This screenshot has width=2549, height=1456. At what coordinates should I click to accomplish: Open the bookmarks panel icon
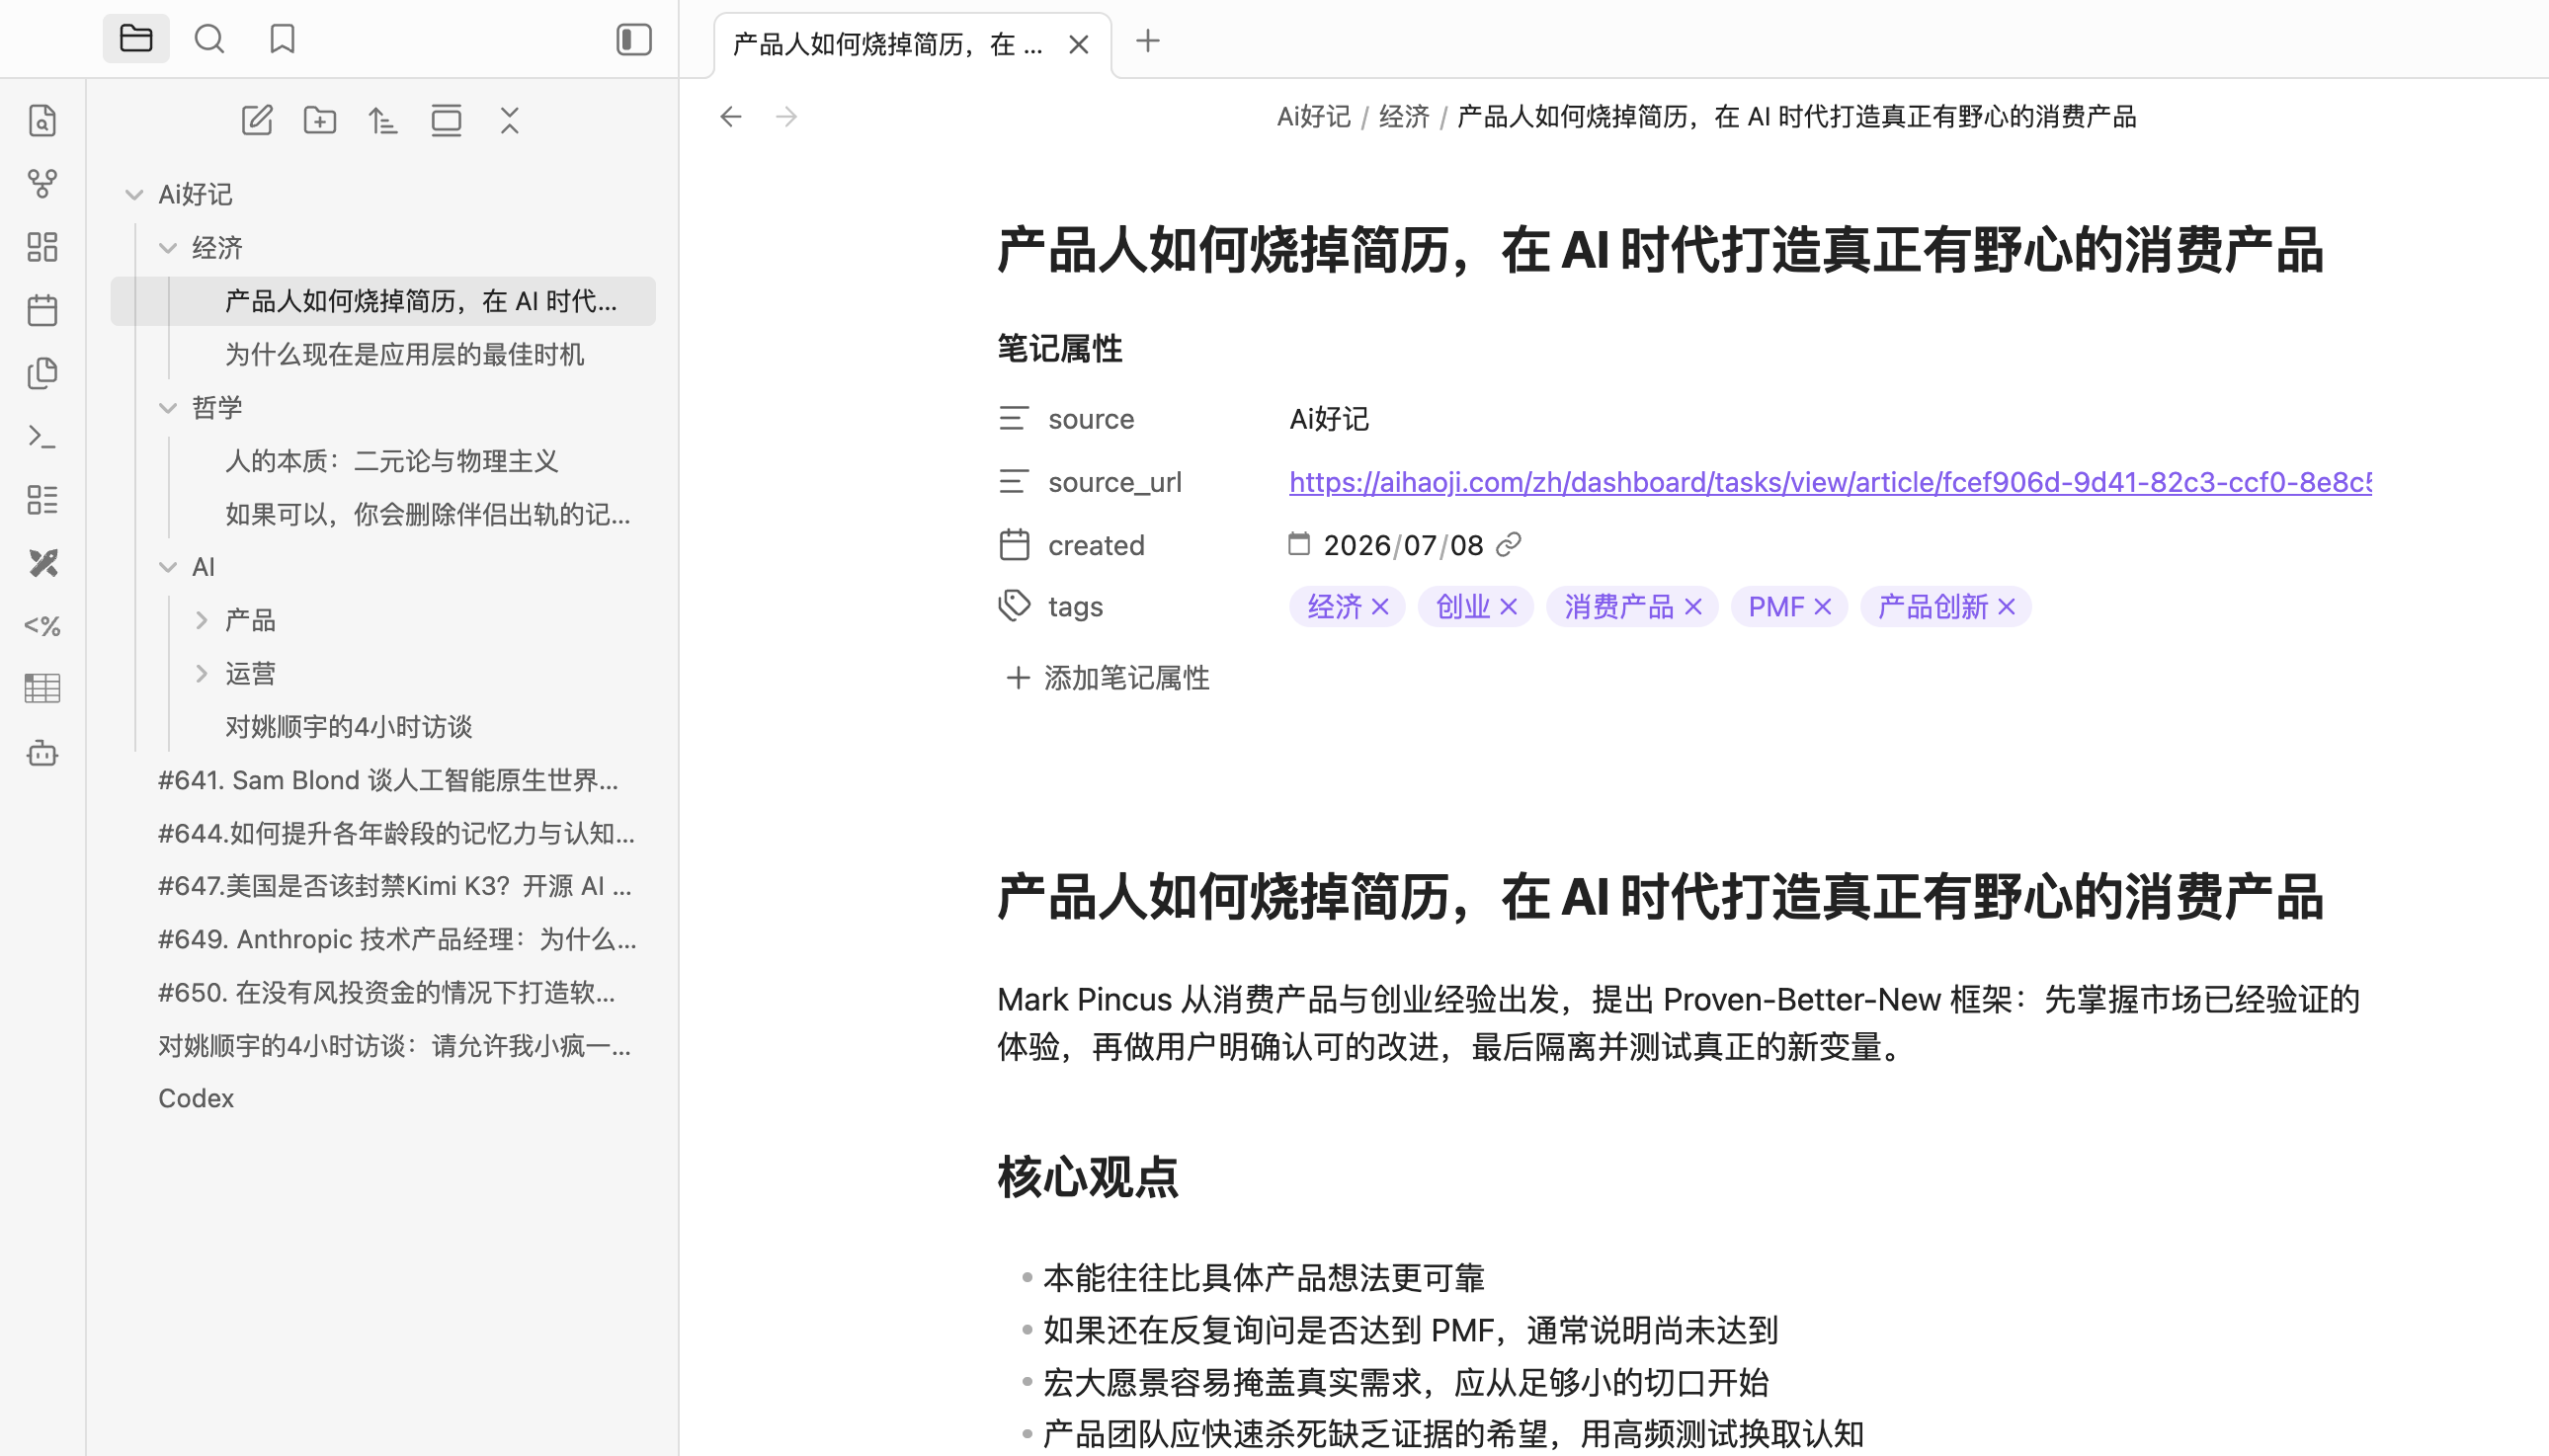click(282, 39)
